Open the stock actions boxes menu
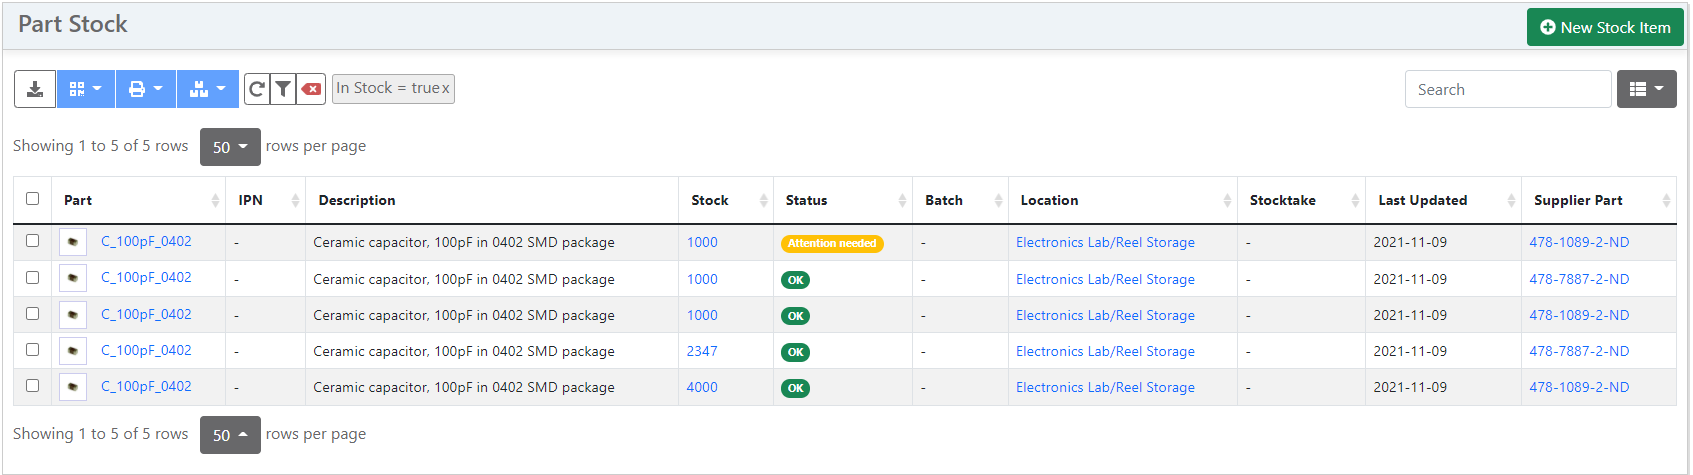 coord(208,89)
